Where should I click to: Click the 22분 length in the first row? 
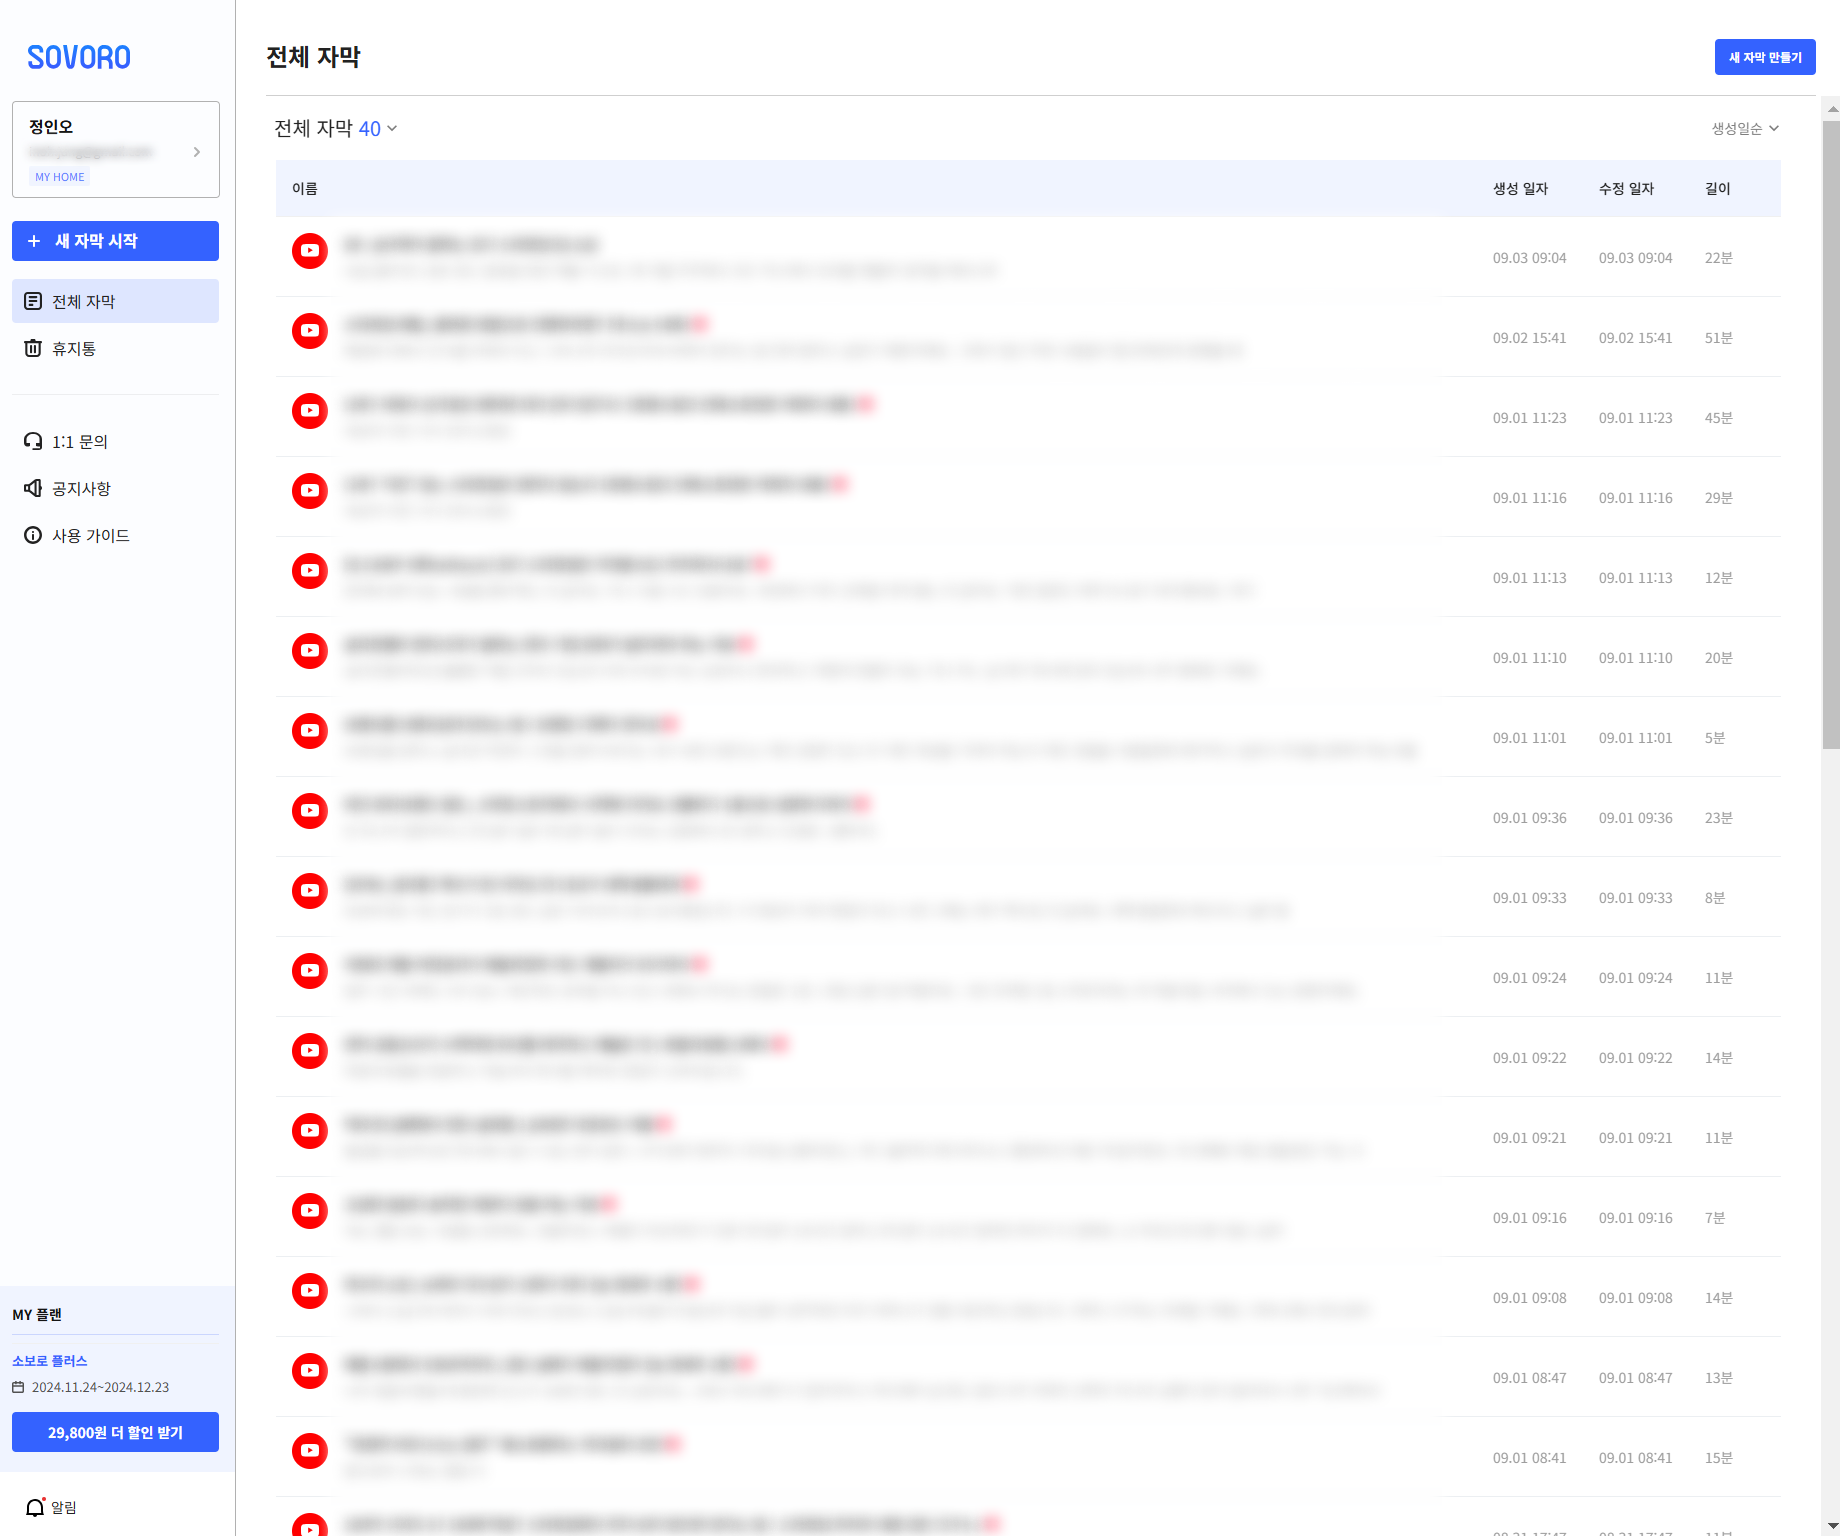tap(1718, 258)
